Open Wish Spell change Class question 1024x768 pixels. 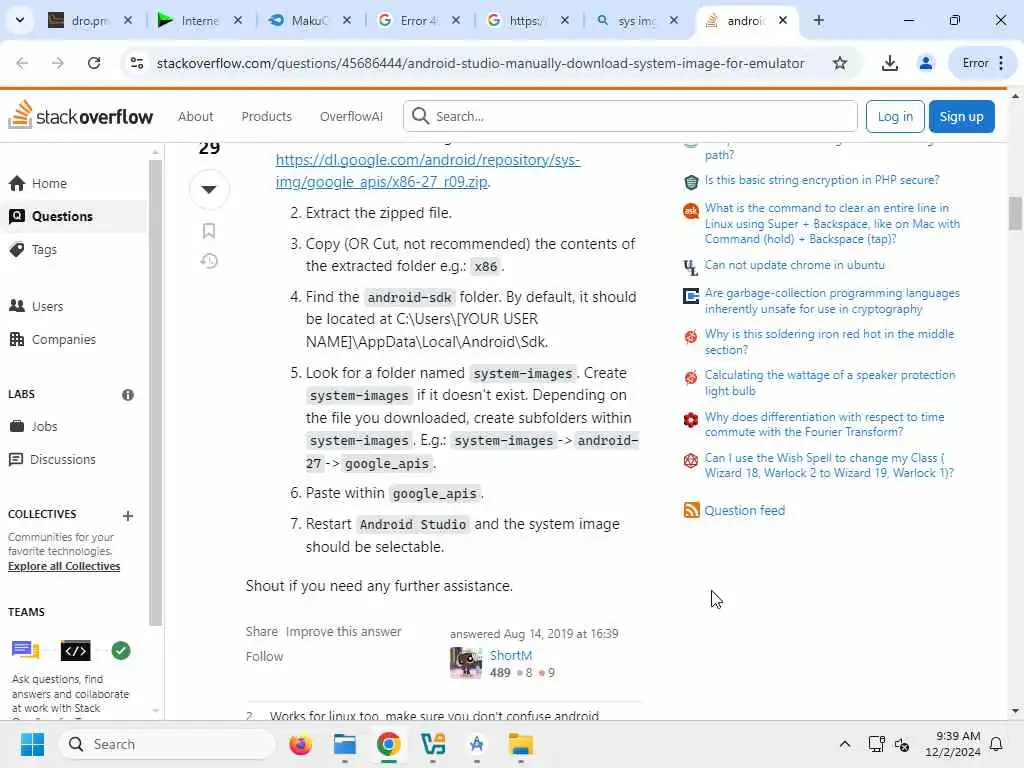tap(829, 465)
